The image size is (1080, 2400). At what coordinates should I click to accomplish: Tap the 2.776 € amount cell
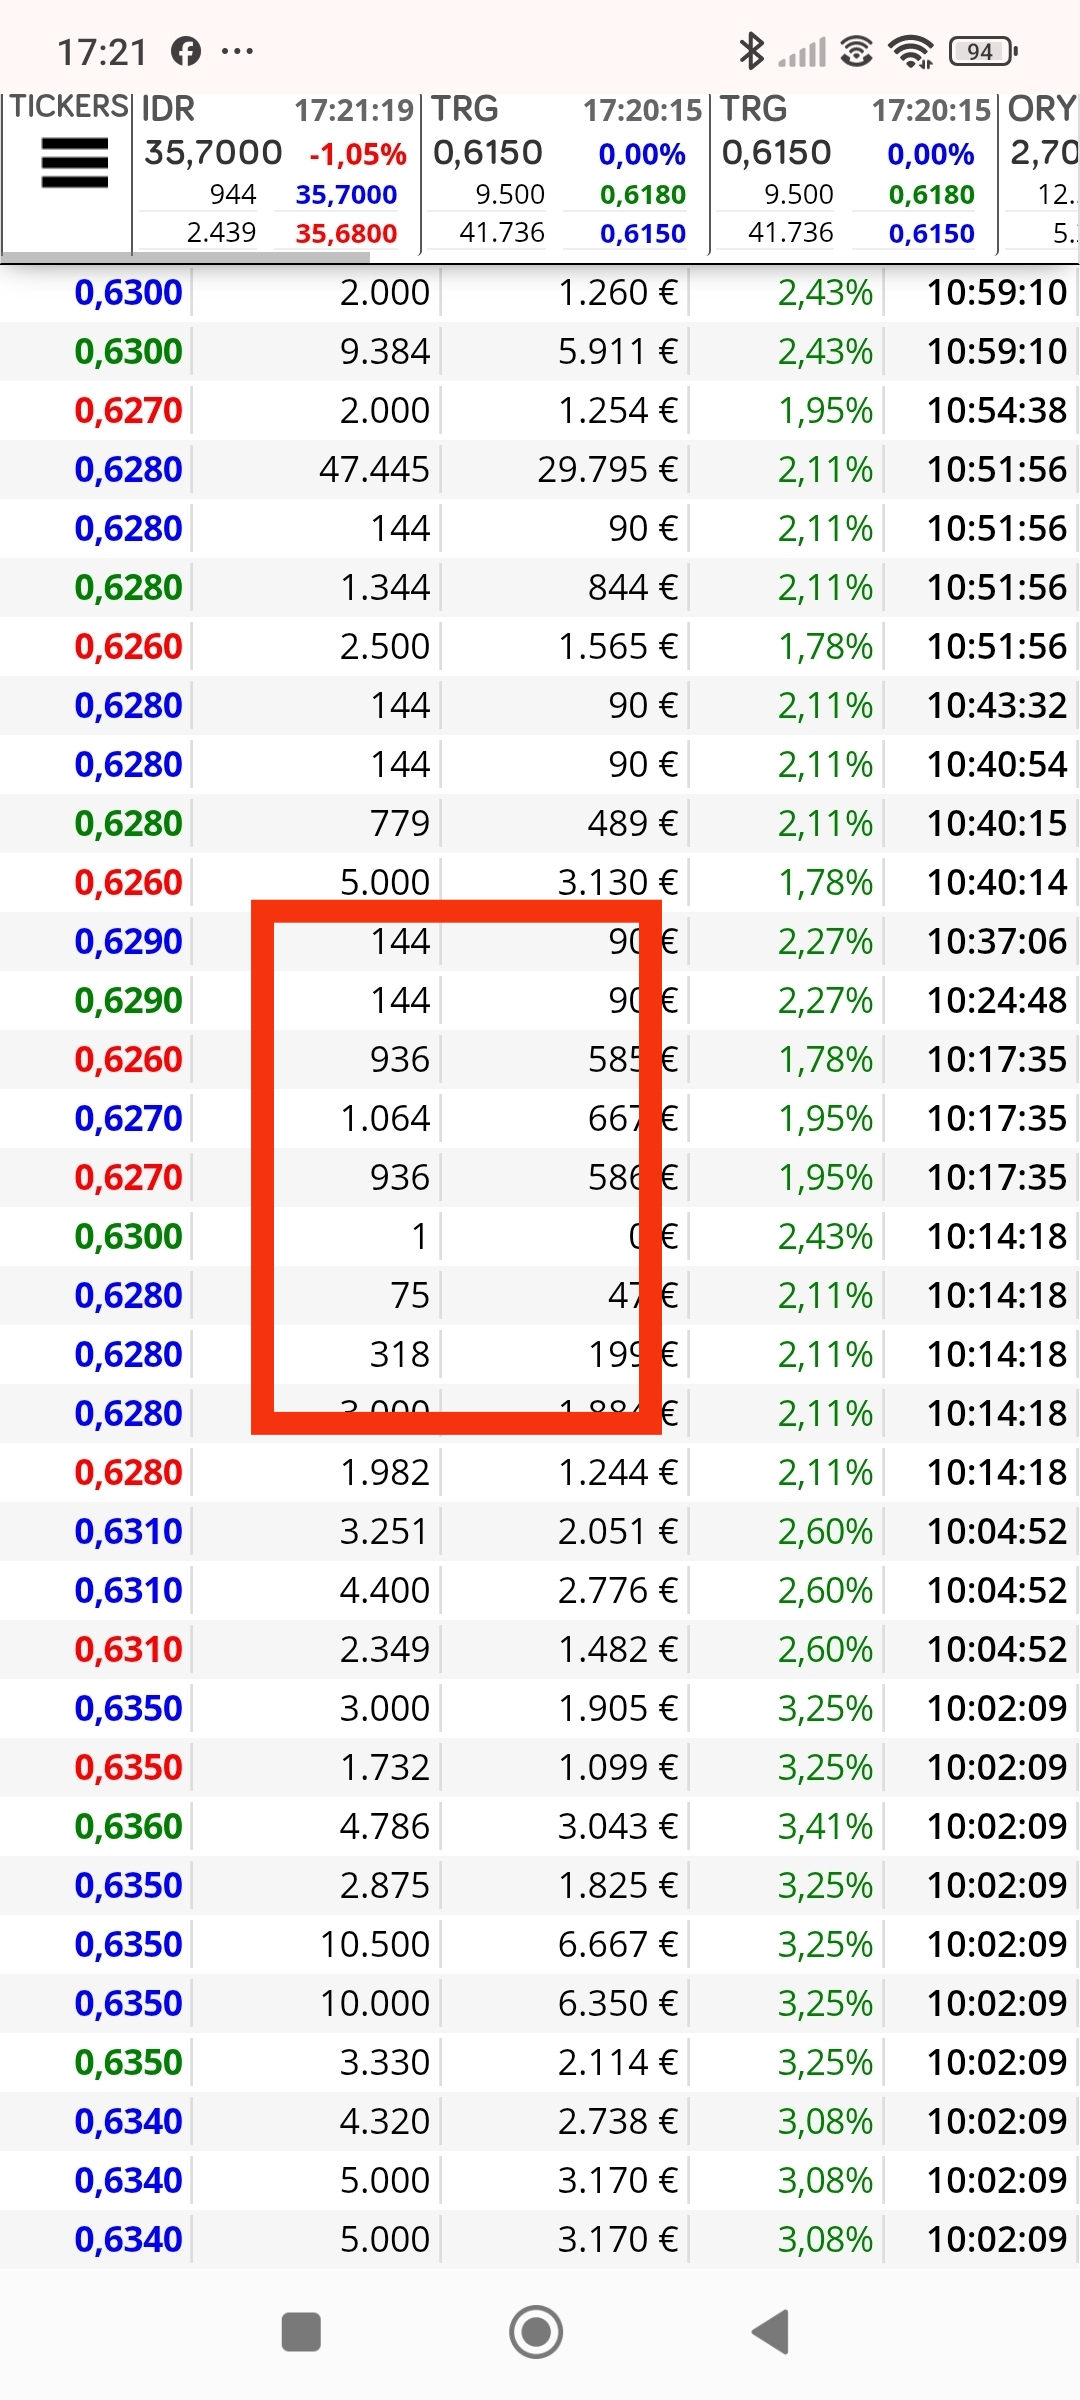[617, 1590]
